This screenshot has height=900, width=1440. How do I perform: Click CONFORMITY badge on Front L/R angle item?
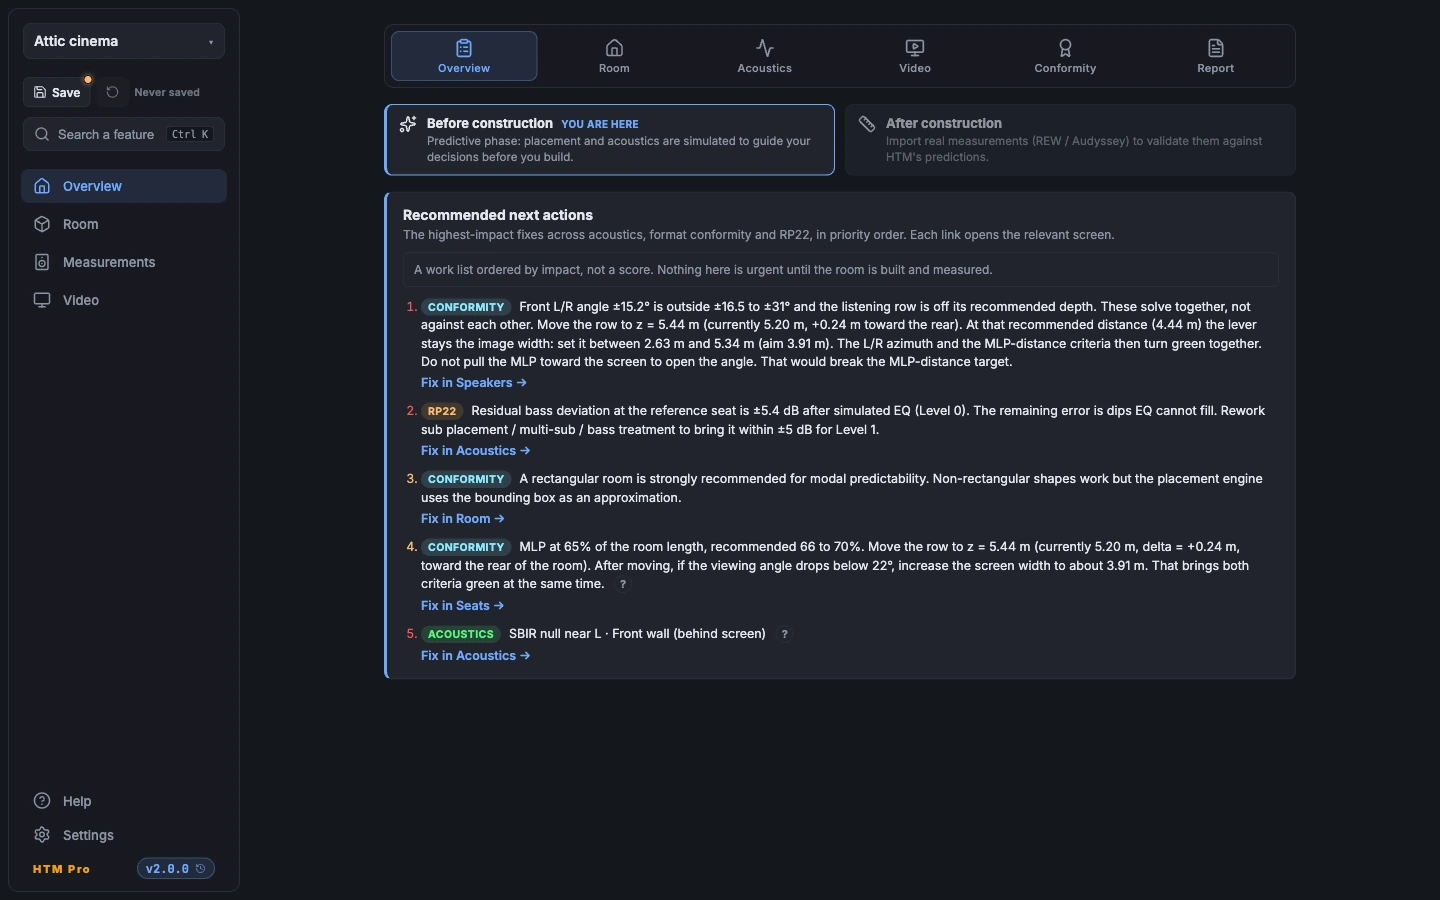point(466,307)
